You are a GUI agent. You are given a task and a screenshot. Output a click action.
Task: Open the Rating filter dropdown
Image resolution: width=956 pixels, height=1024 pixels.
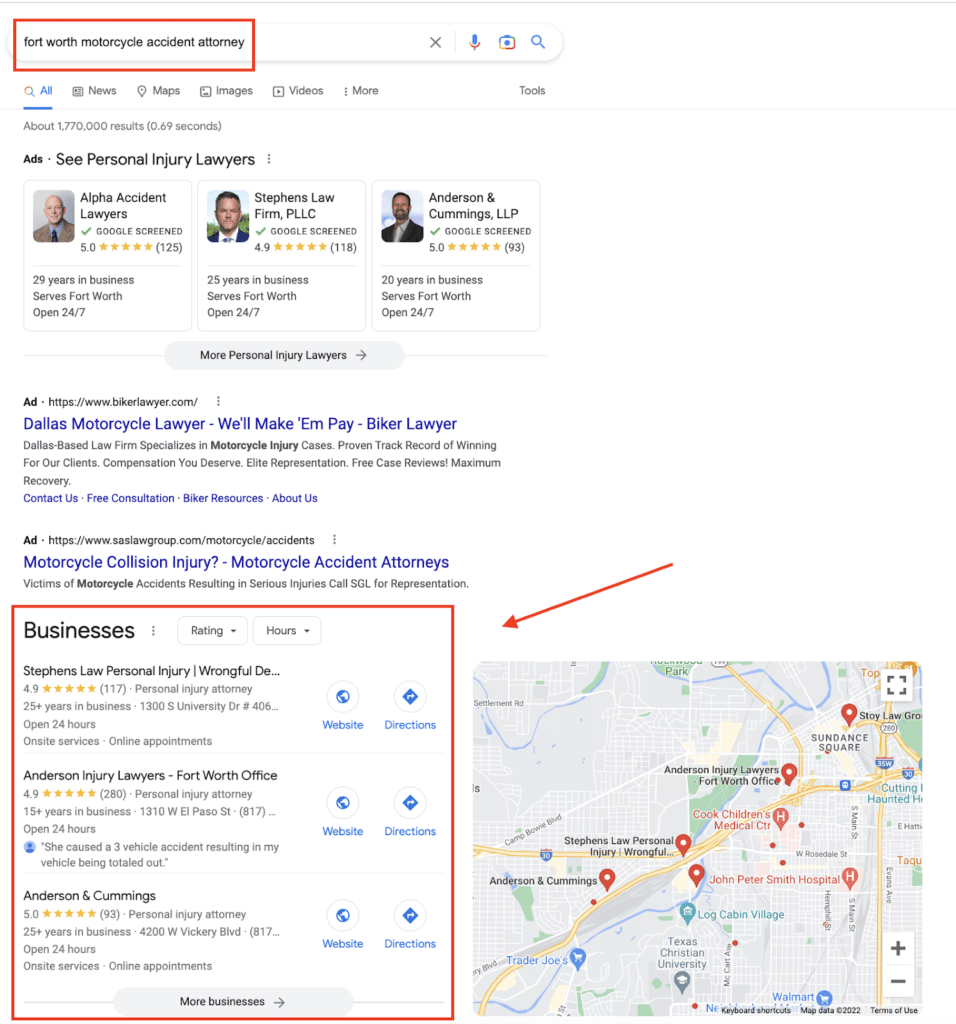(212, 631)
